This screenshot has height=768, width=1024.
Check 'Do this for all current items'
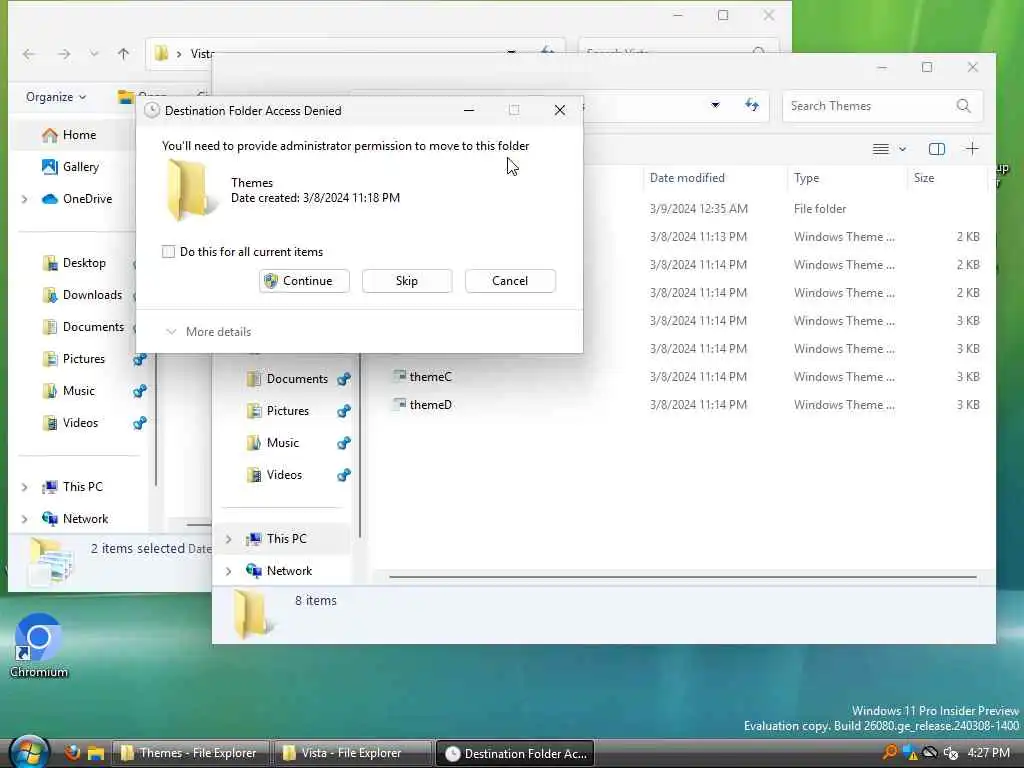tap(168, 252)
